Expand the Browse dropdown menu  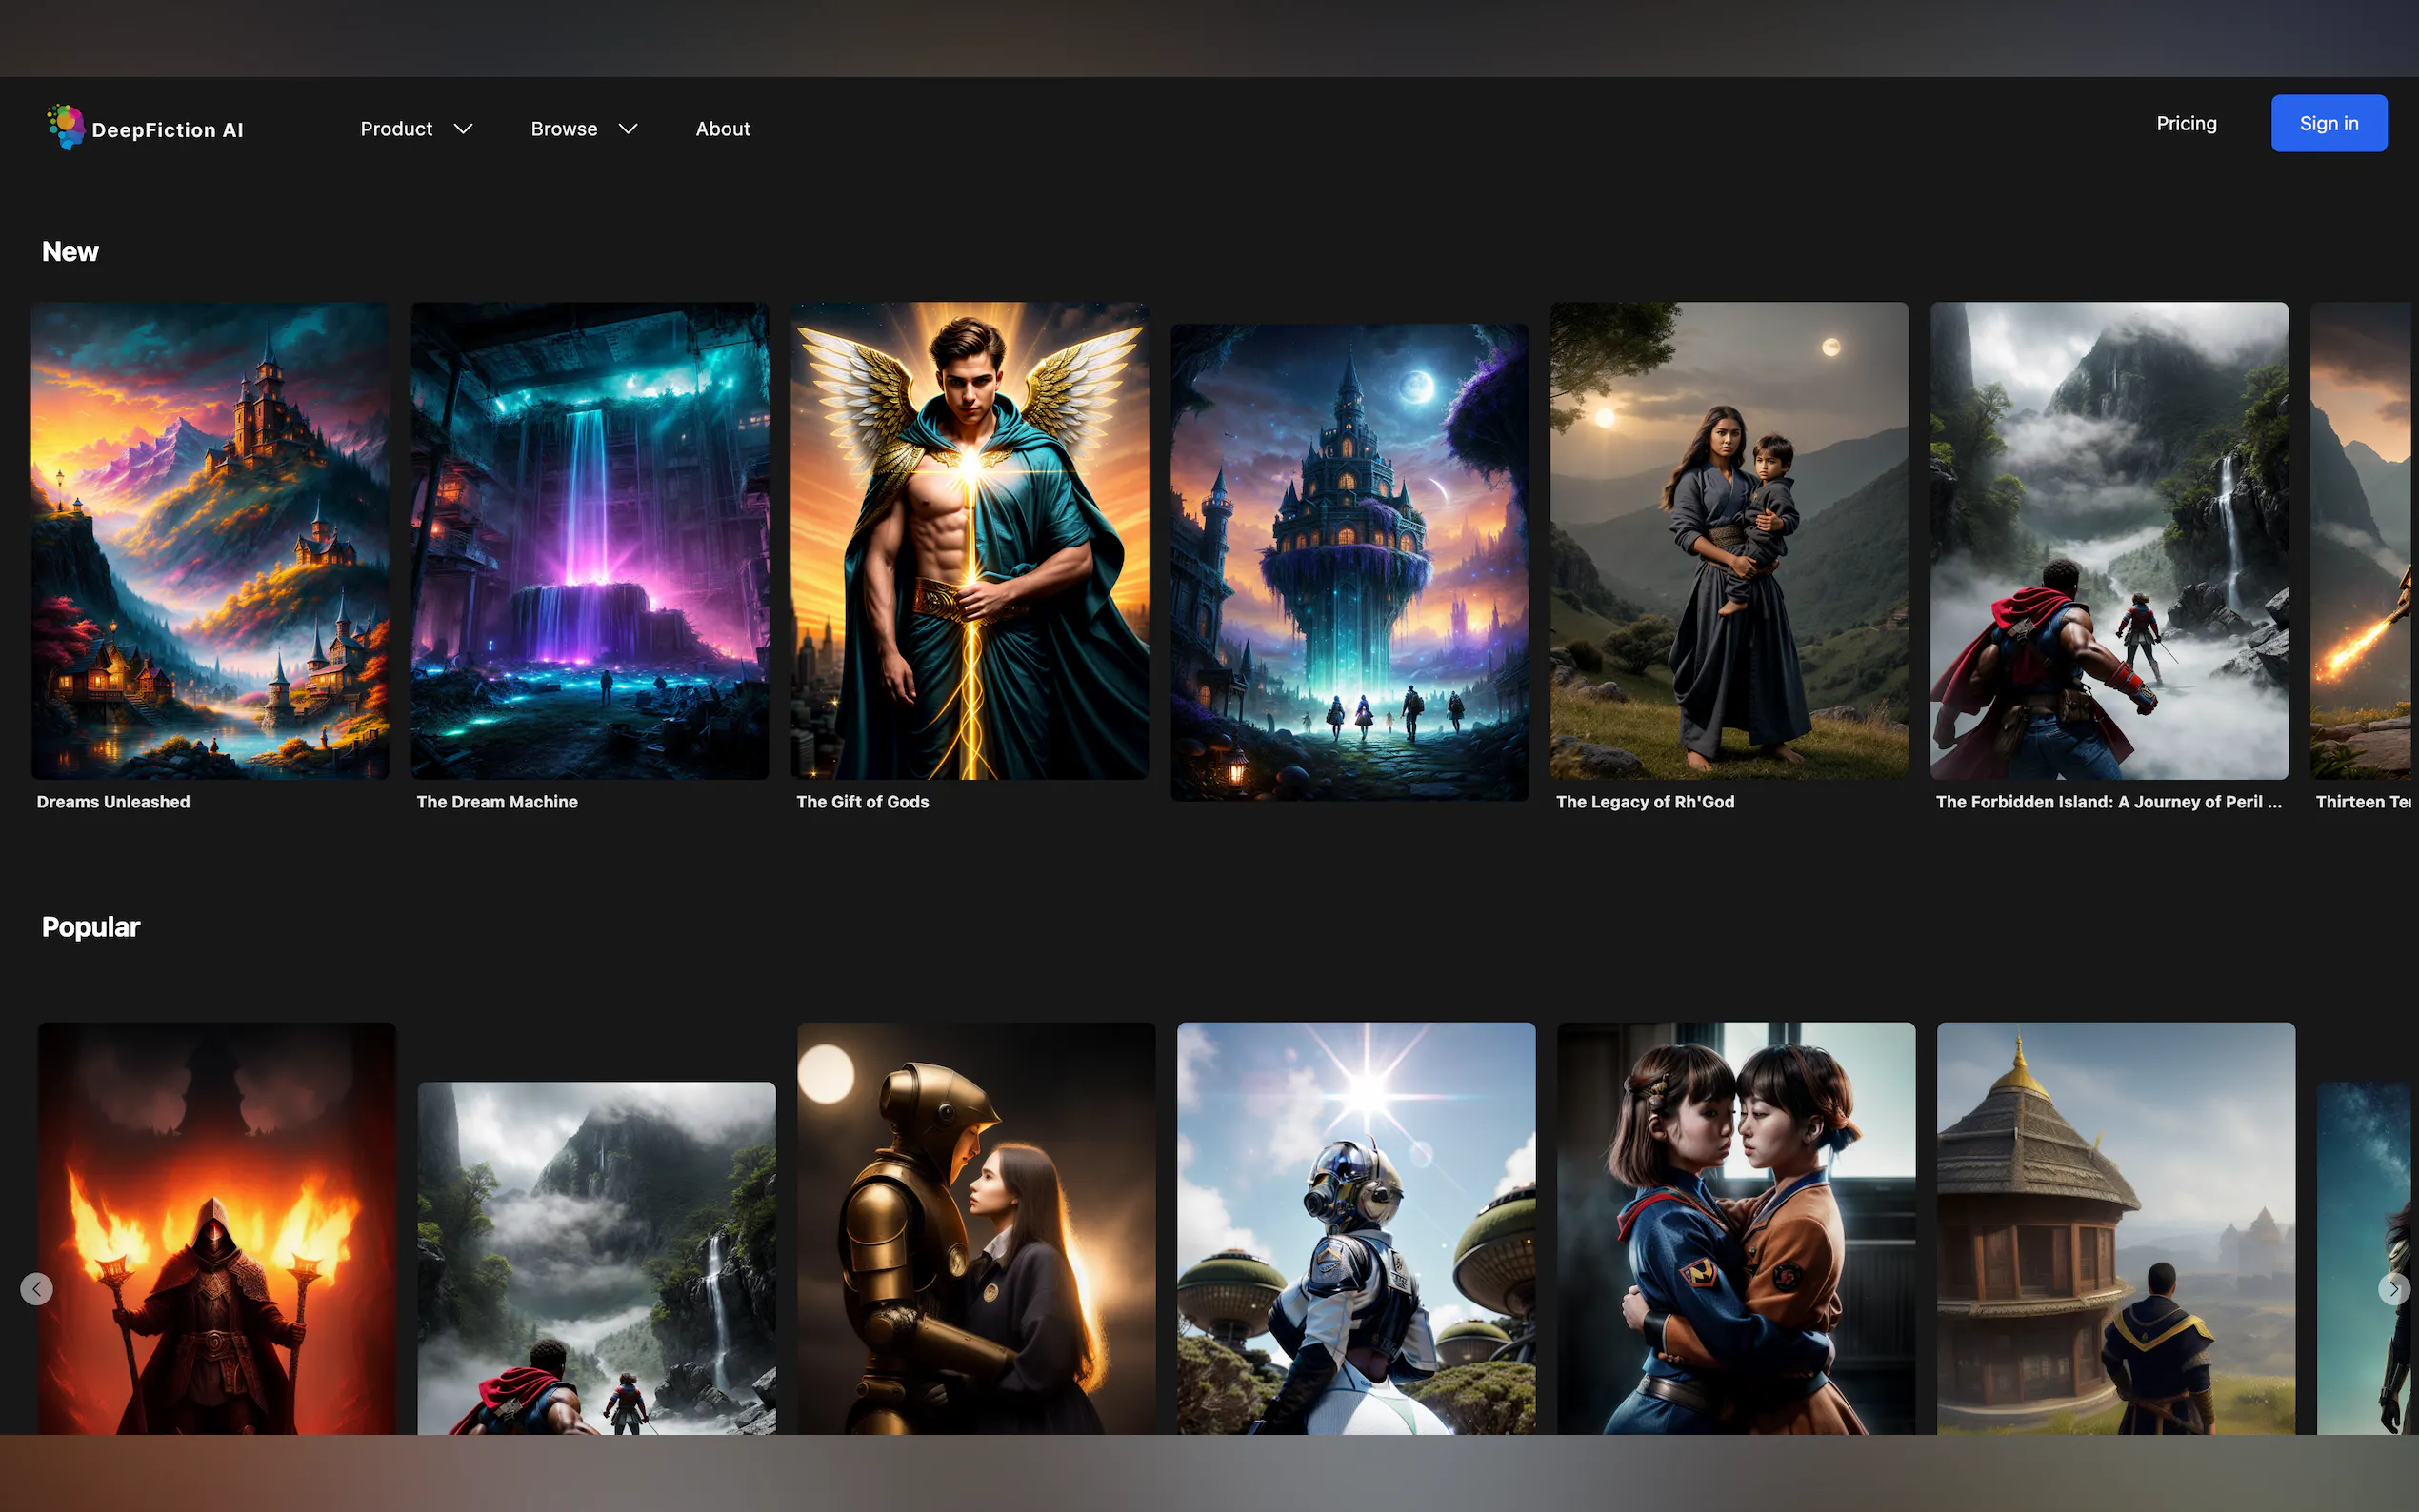click(583, 129)
